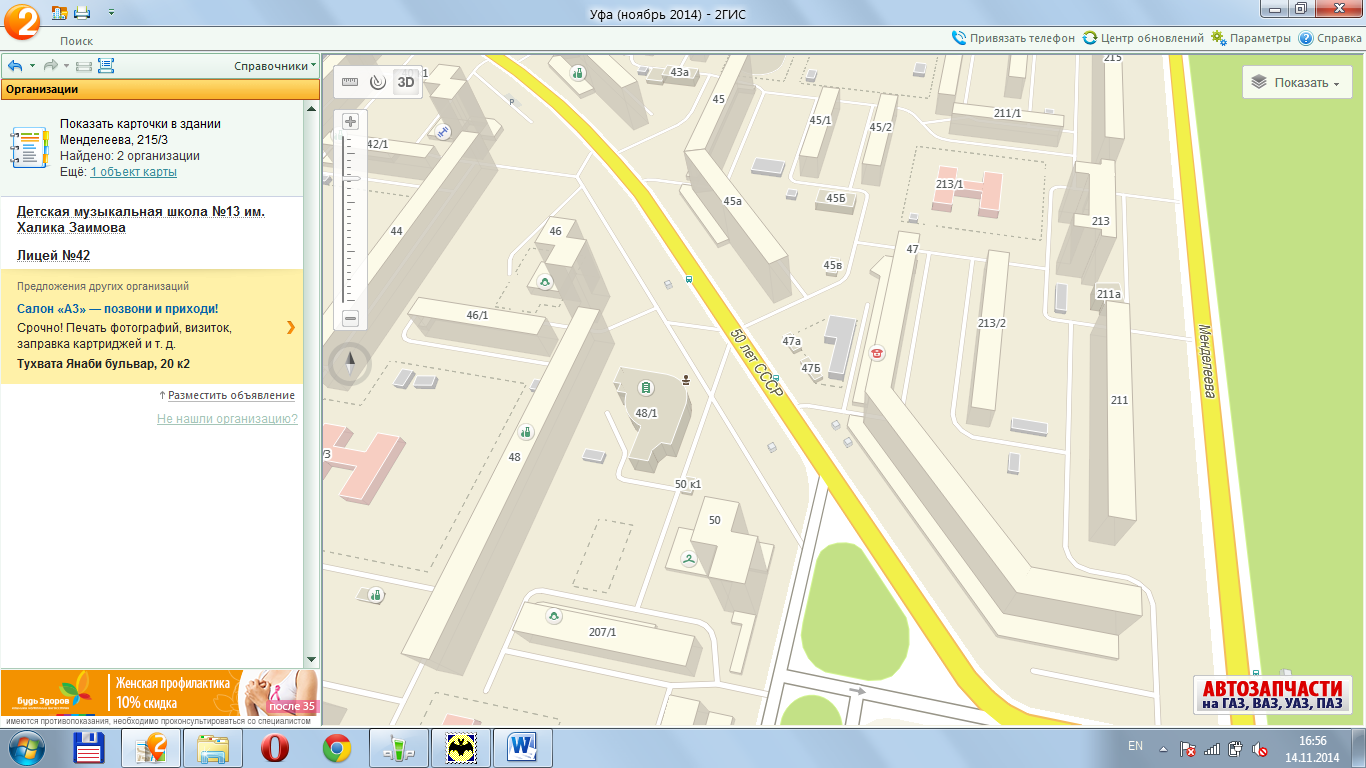Viewport: 1366px width, 768px height.
Task: Click the scroll down arrow of results panel
Action: (x=311, y=660)
